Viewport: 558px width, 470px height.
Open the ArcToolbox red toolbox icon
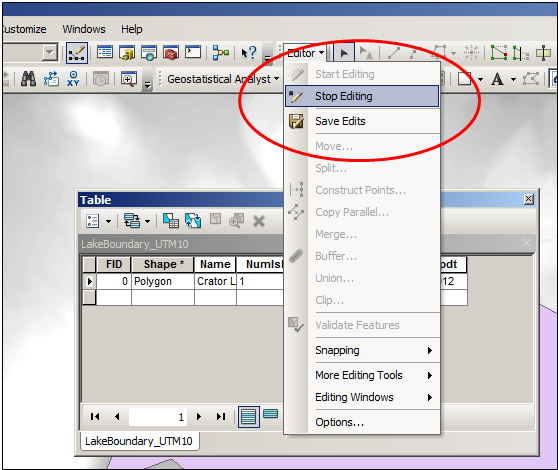point(170,53)
